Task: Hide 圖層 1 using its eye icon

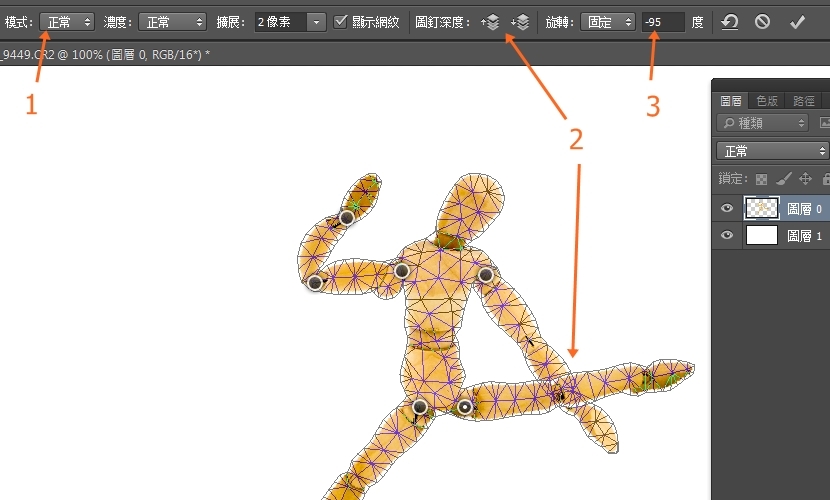Action: (x=727, y=236)
